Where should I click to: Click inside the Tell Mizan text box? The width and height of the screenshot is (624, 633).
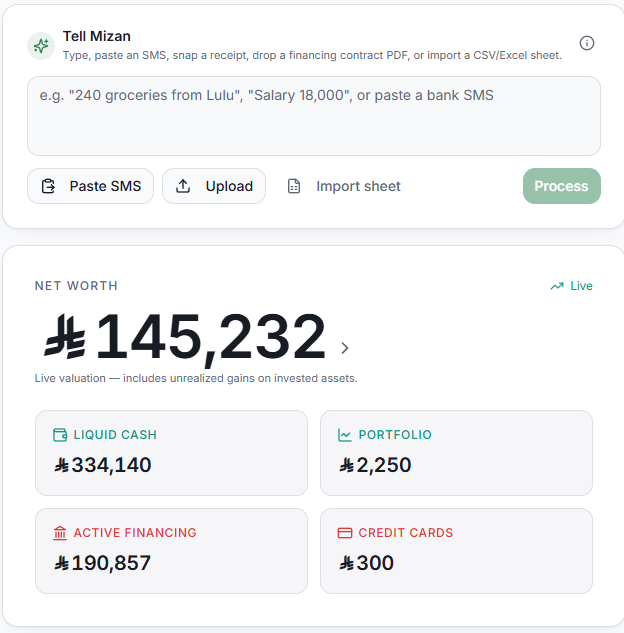click(x=314, y=116)
